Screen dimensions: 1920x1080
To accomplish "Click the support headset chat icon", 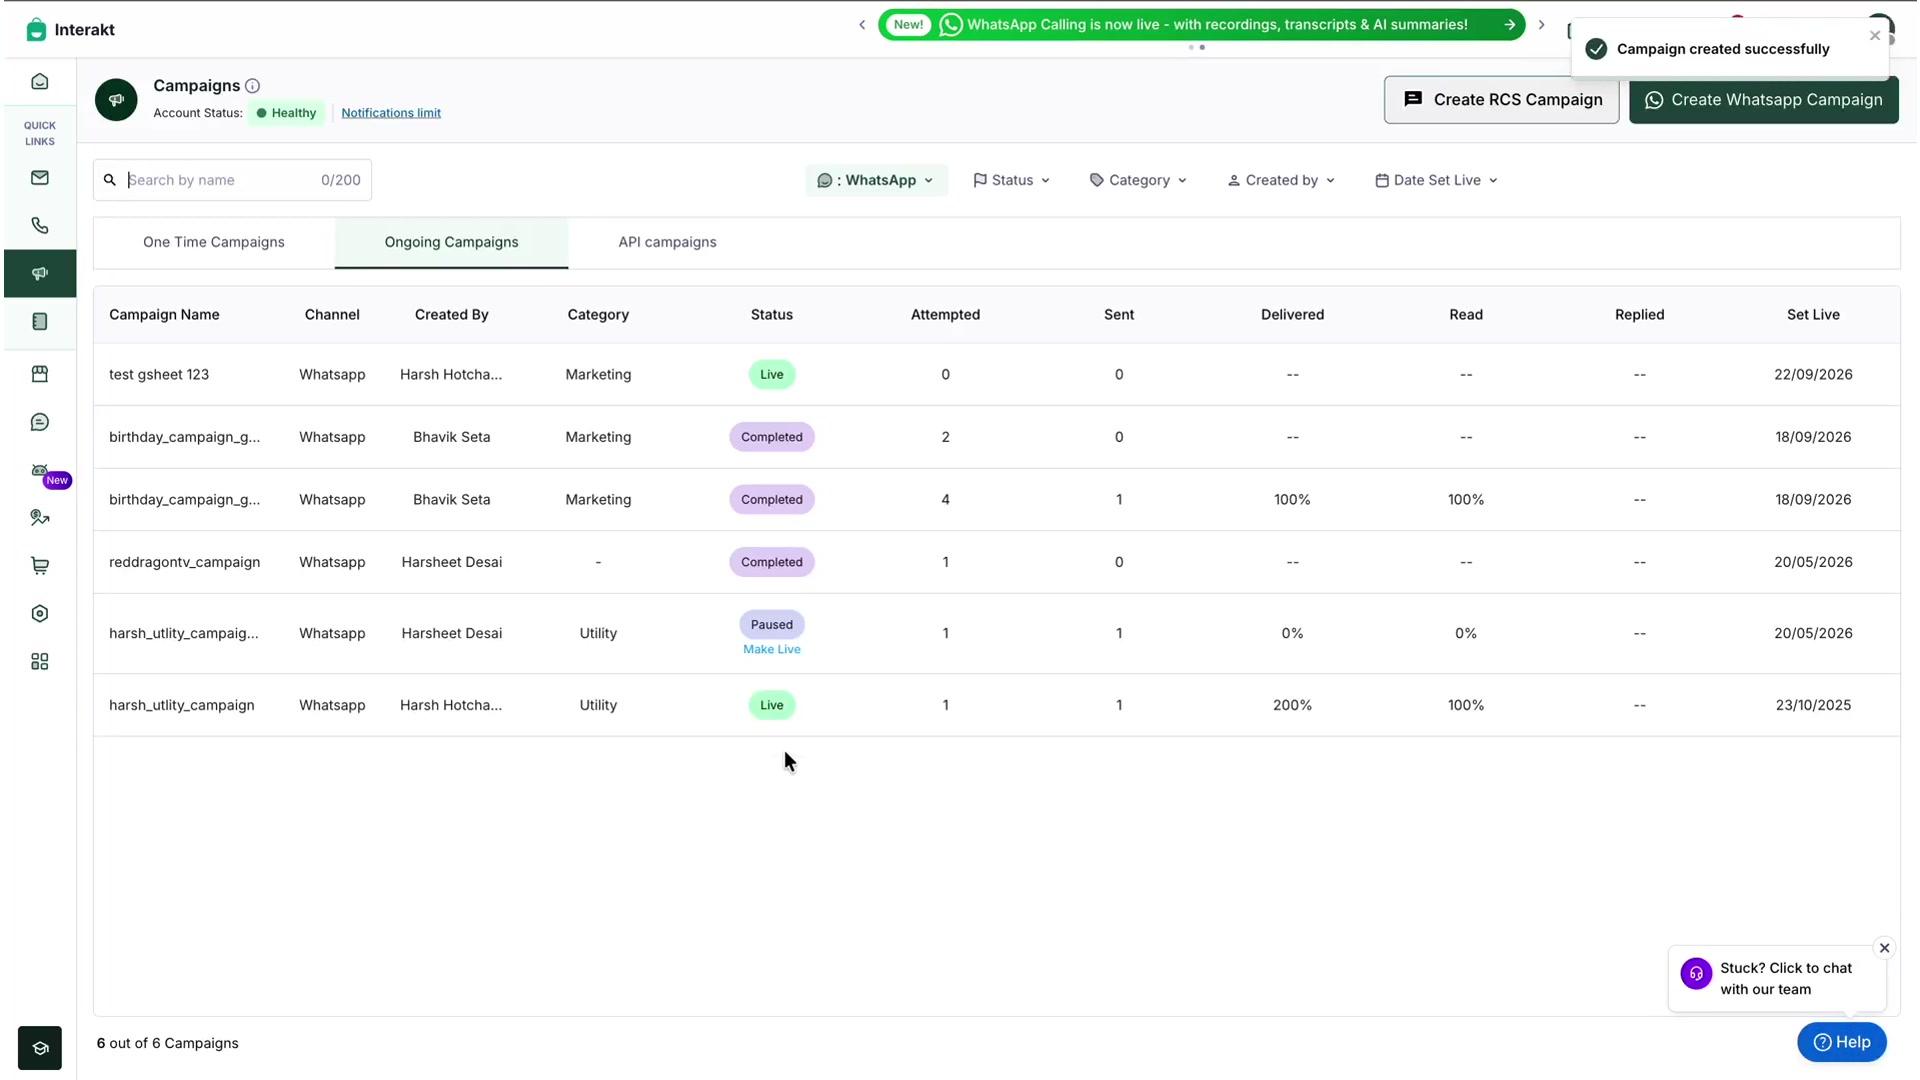I will [x=1696, y=973].
